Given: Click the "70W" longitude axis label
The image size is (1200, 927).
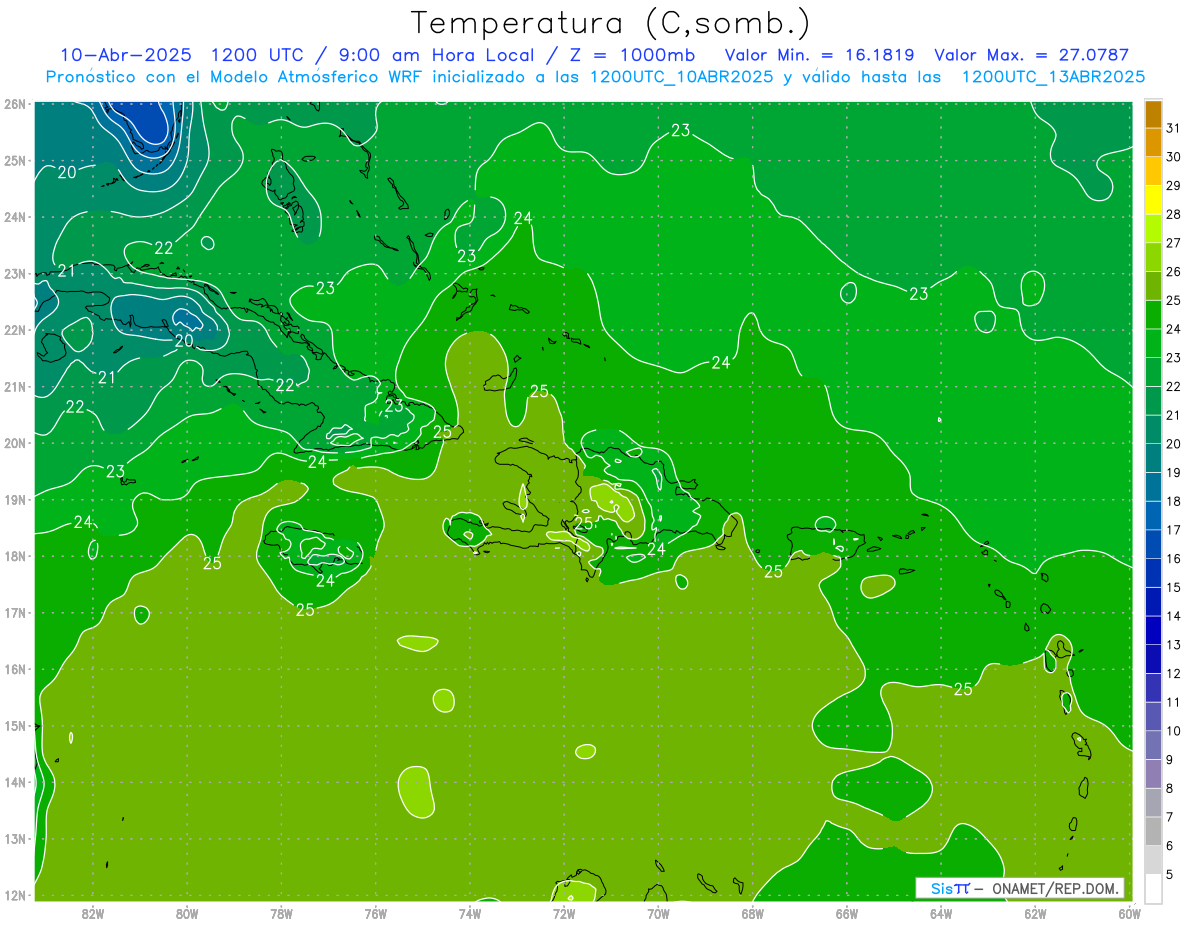Looking at the screenshot, I should point(658,913).
